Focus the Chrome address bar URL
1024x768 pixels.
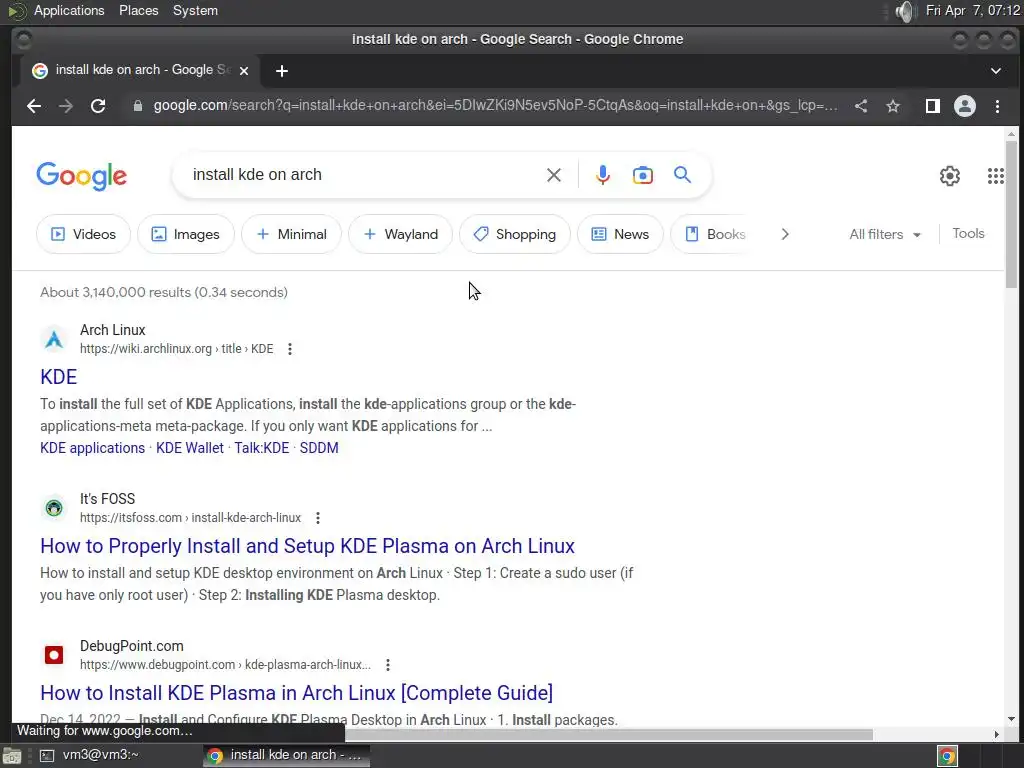pyautogui.click(x=495, y=106)
